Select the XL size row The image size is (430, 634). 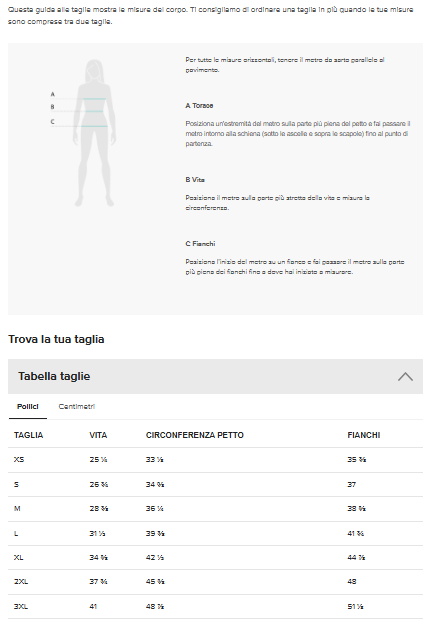pyautogui.click(x=215, y=558)
